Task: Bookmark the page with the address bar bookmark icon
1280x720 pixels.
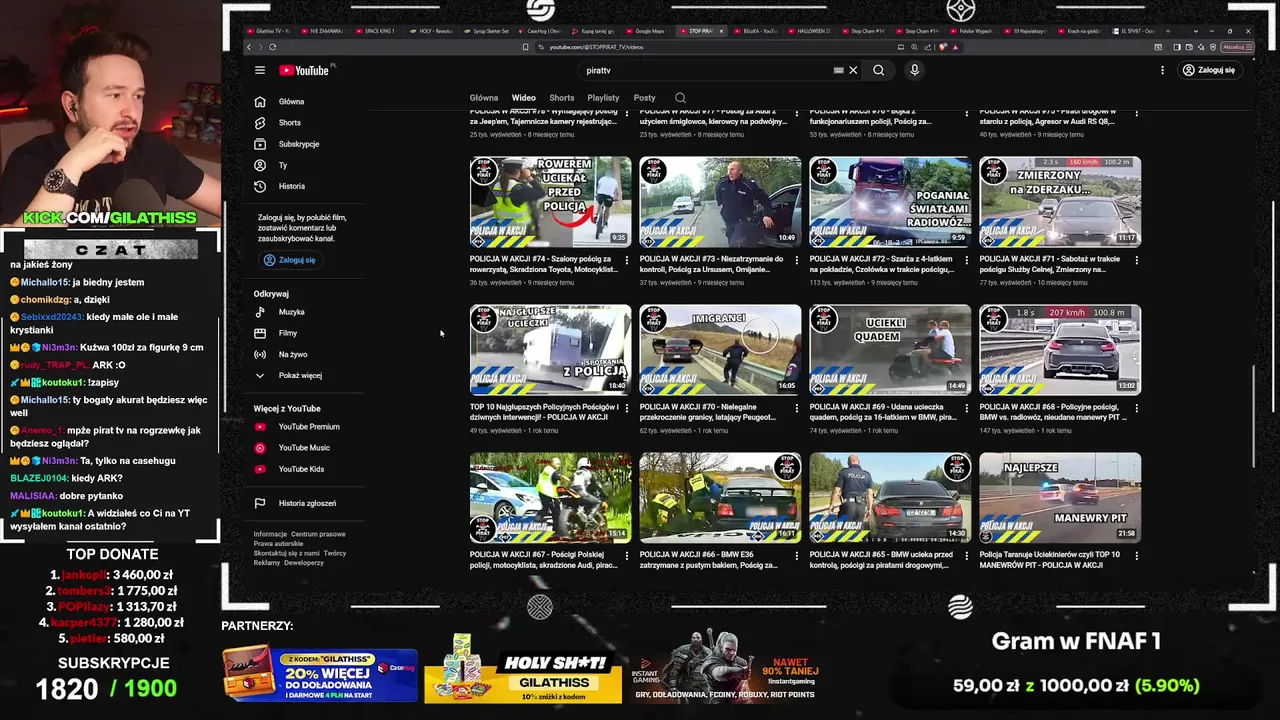Action: tap(525, 47)
